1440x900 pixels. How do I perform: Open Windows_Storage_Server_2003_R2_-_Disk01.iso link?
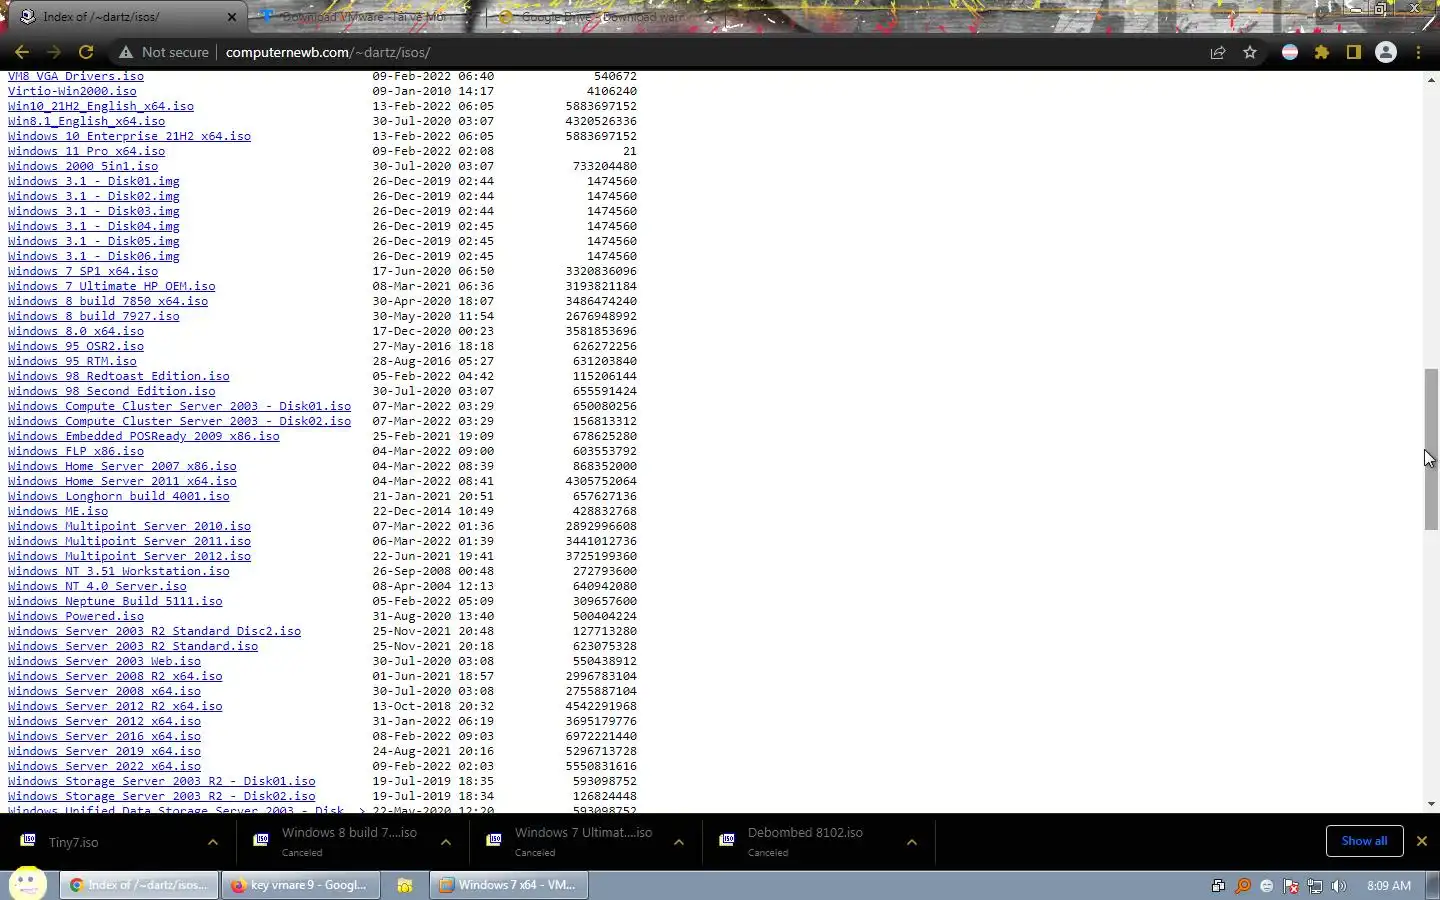pos(162,781)
